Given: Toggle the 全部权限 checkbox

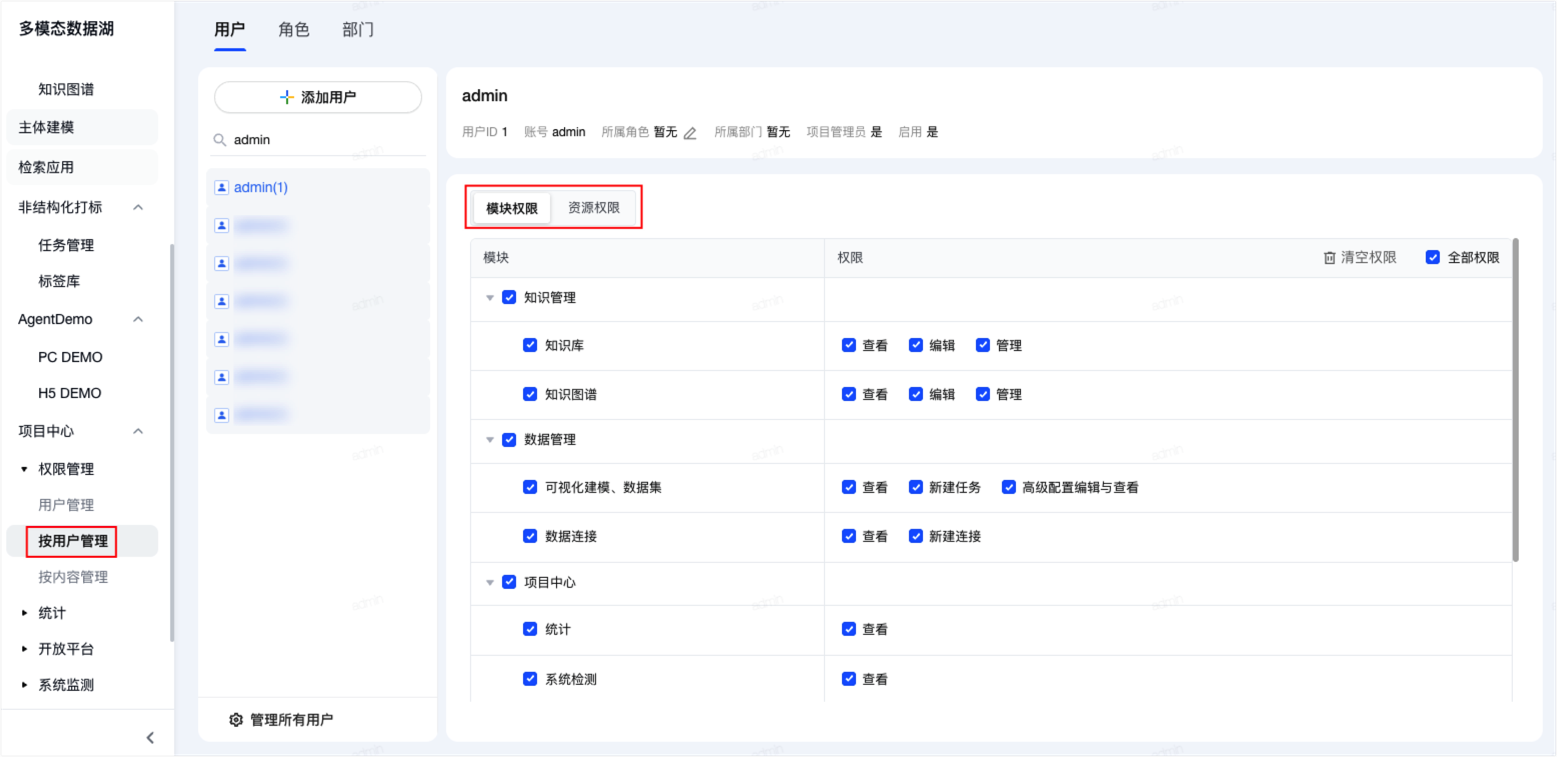Looking at the screenshot, I should [1433, 257].
